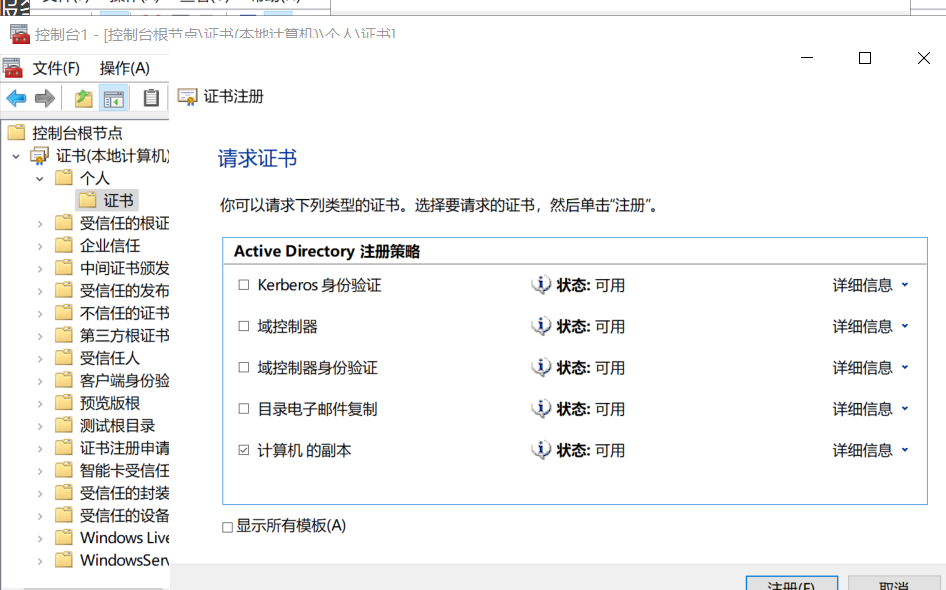The height and width of the screenshot is (590, 946).
Task: Click the status info icon for Kerberos 身份验证
Action: tap(541, 285)
